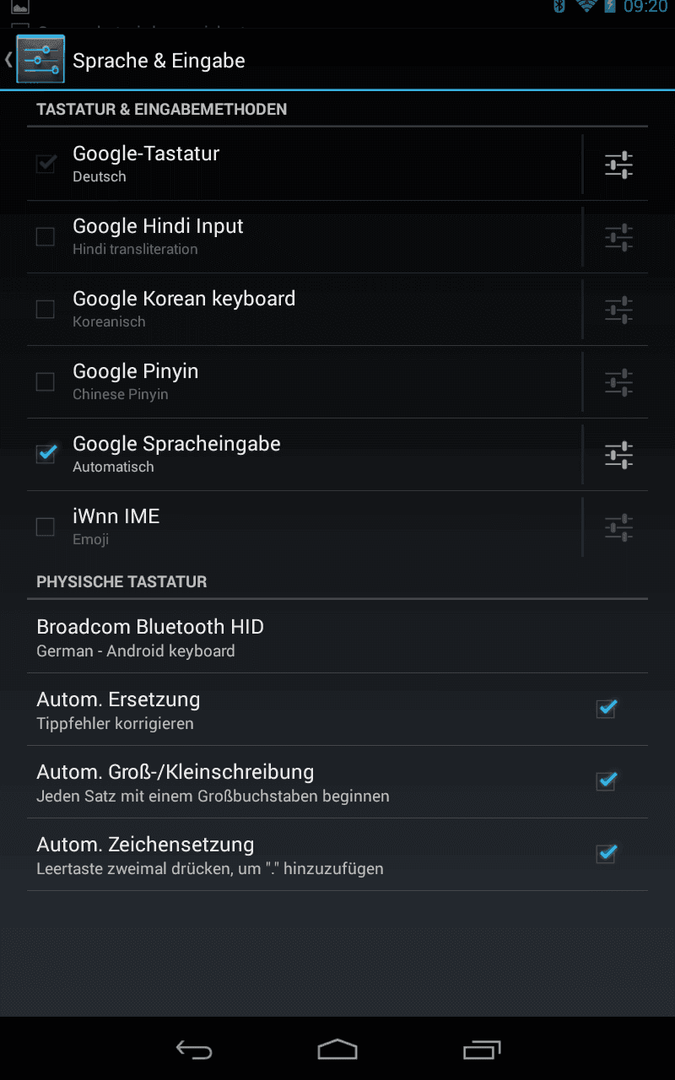
Task: Tap the Sprache & Eingabe settings app icon
Action: coord(41,60)
